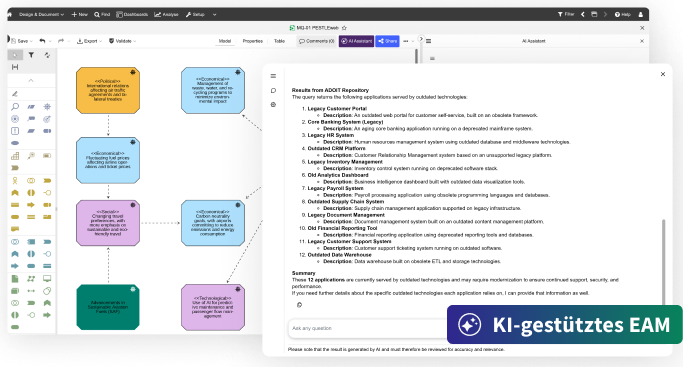The image size is (683, 367).
Task: Open the user account icon in top bar
Action: 640,14
